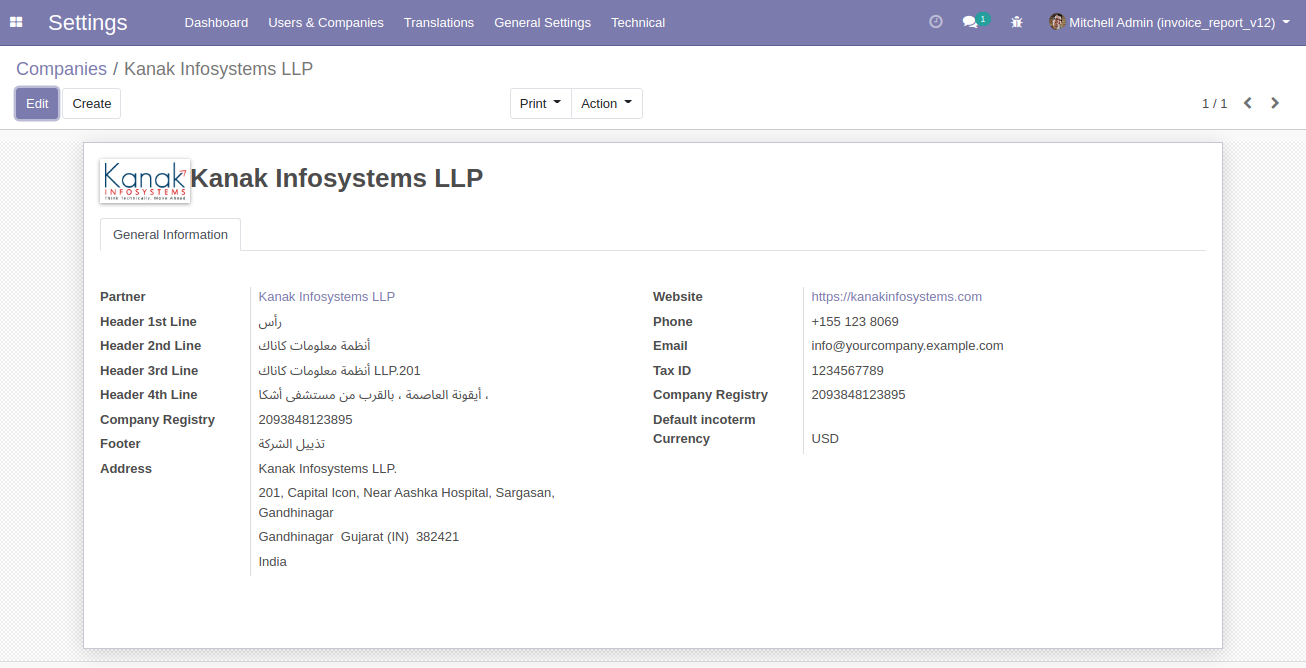
Task: Open the Users & Companies menu
Action: pos(326,22)
